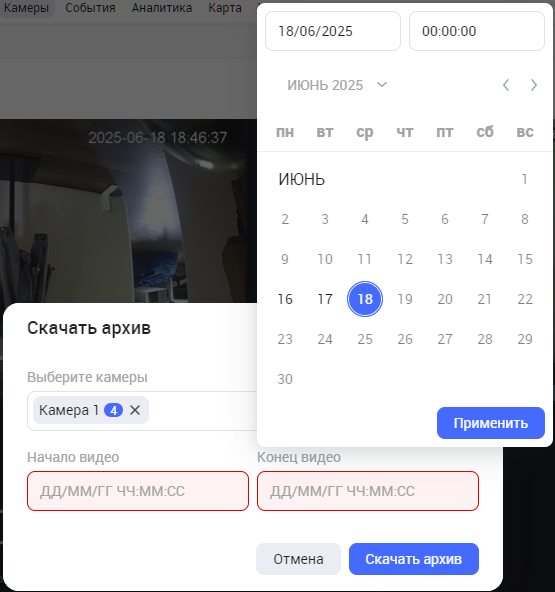The image size is (555, 592).
Task: Select June 17 in the calendar
Action: 325,299
